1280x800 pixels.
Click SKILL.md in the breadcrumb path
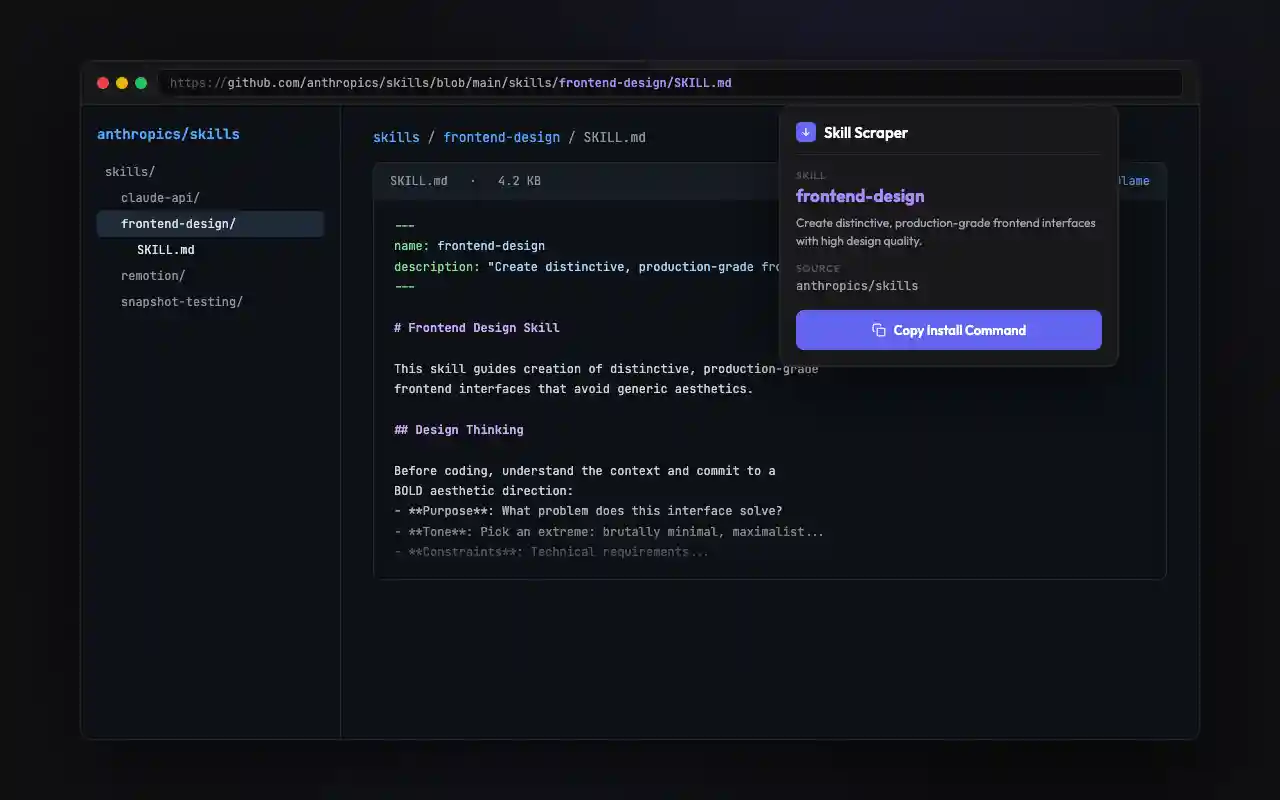(614, 137)
